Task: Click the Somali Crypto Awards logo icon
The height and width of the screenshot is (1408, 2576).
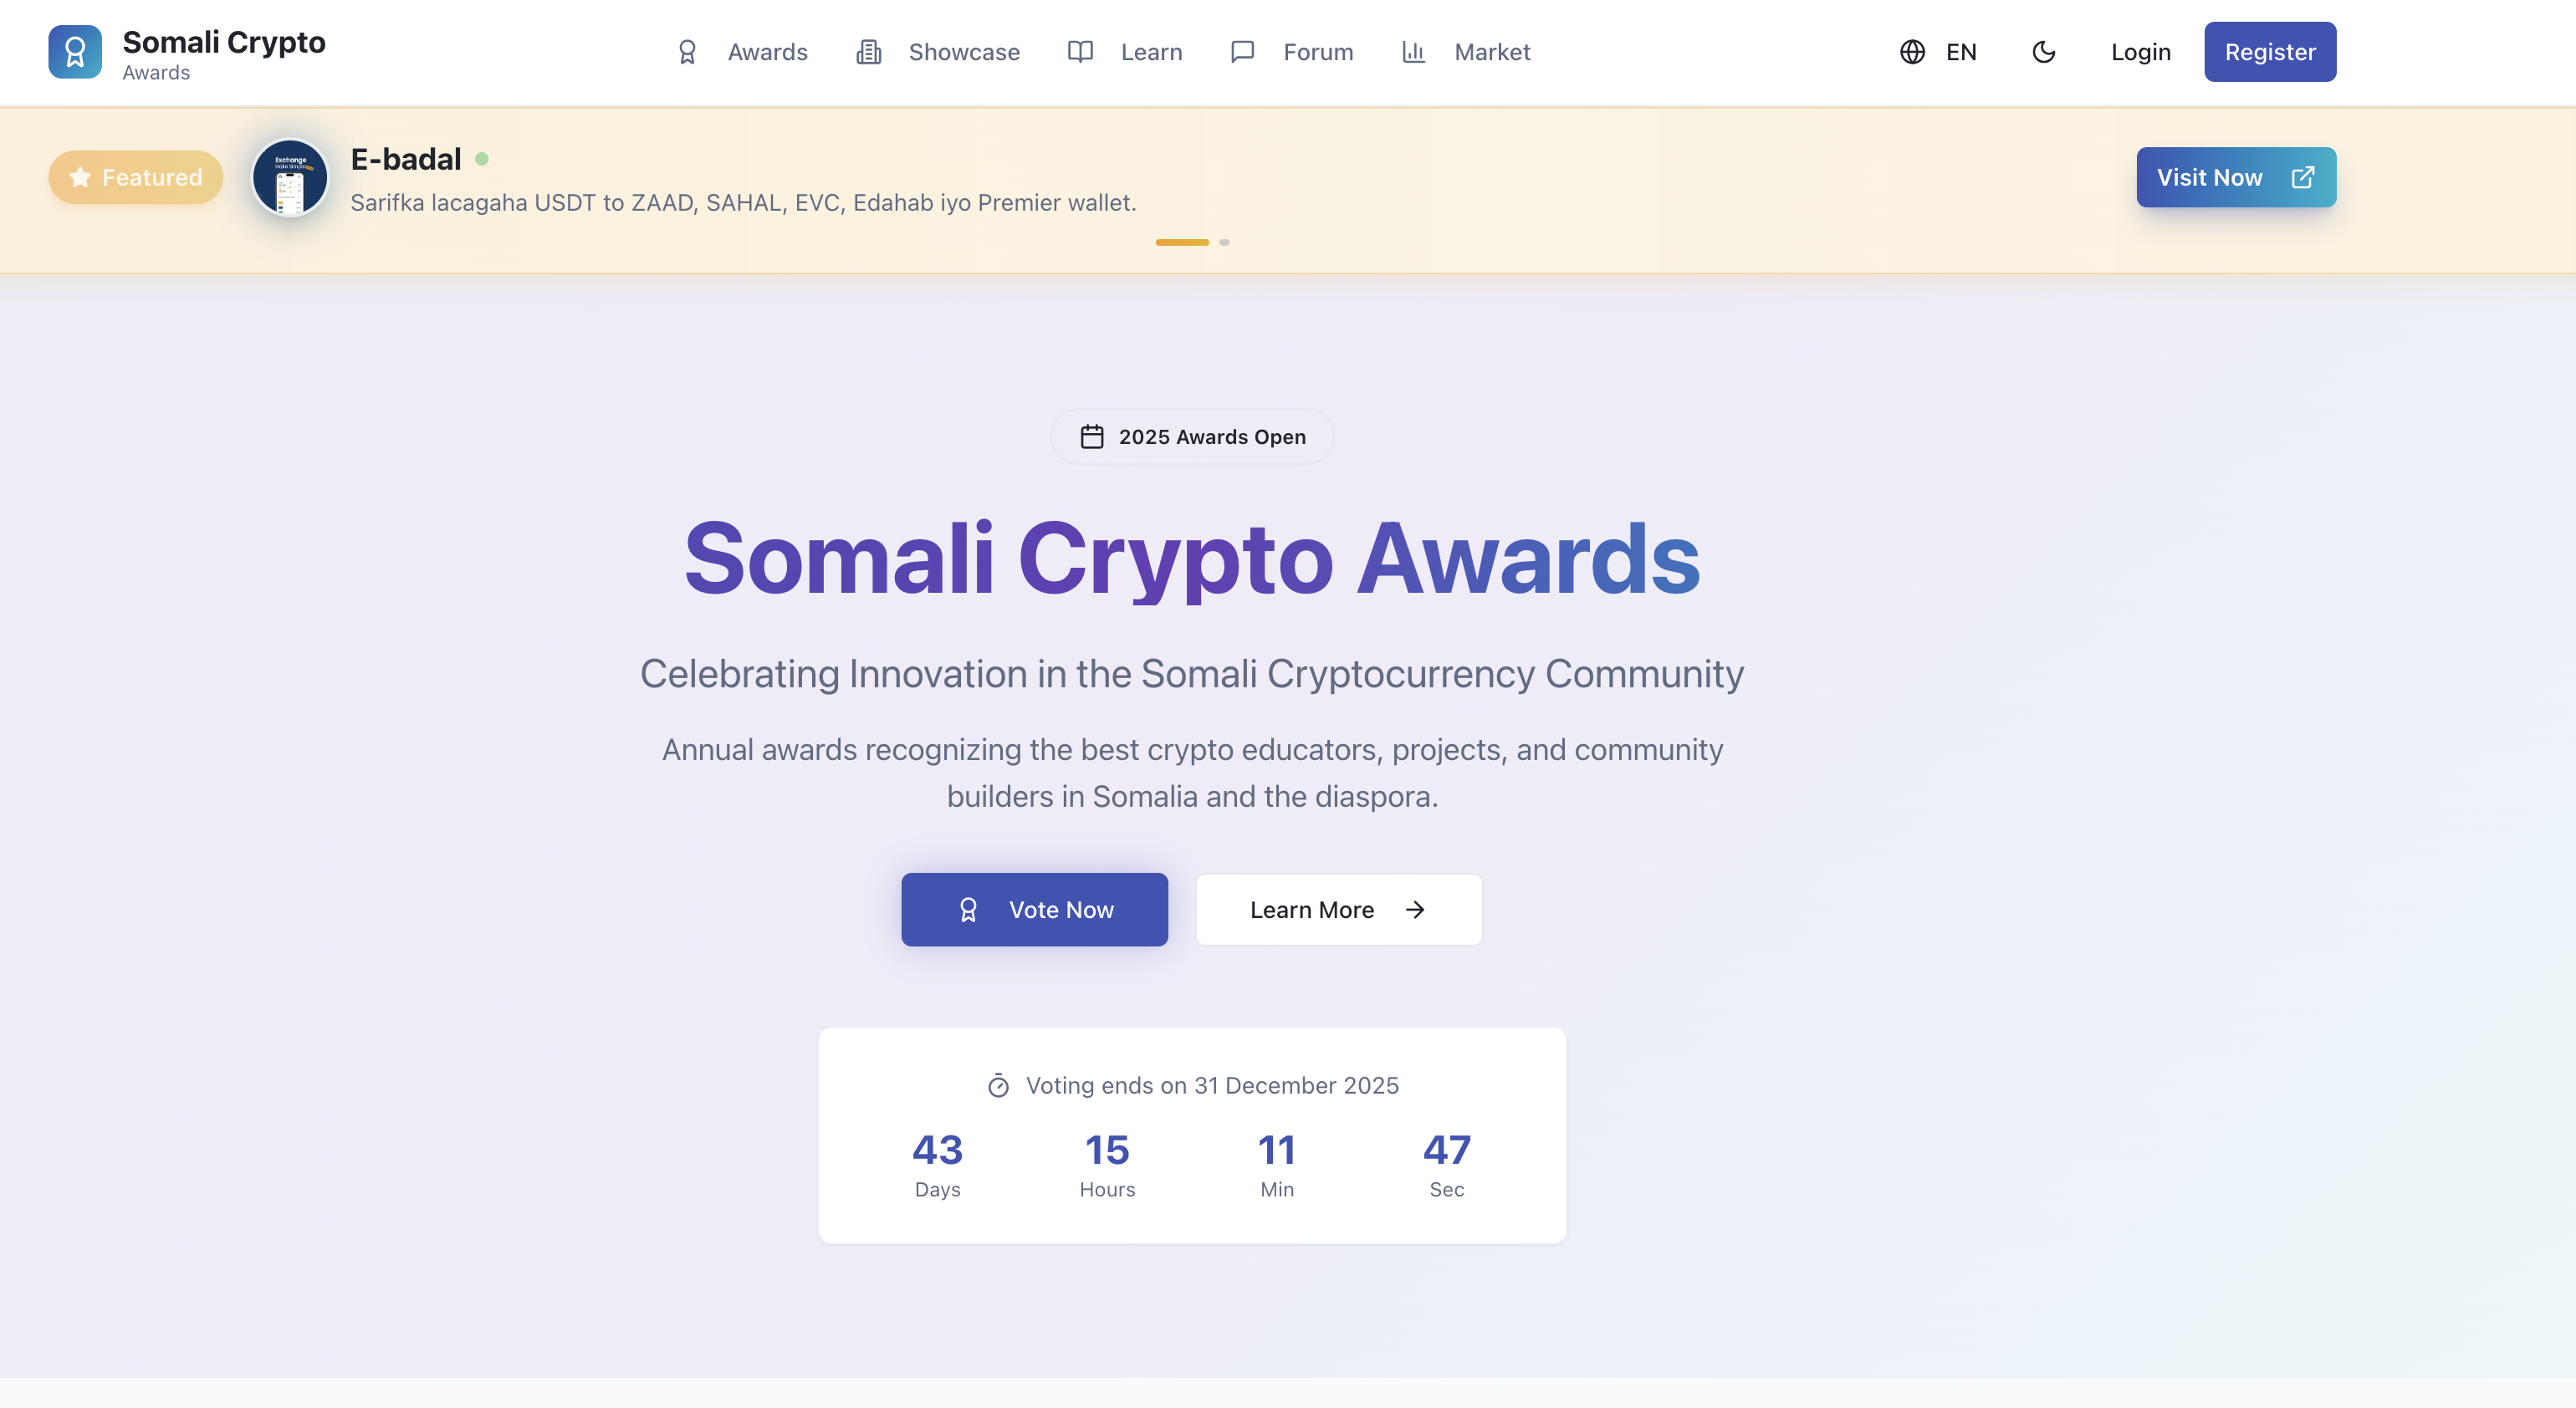Action: (75, 51)
